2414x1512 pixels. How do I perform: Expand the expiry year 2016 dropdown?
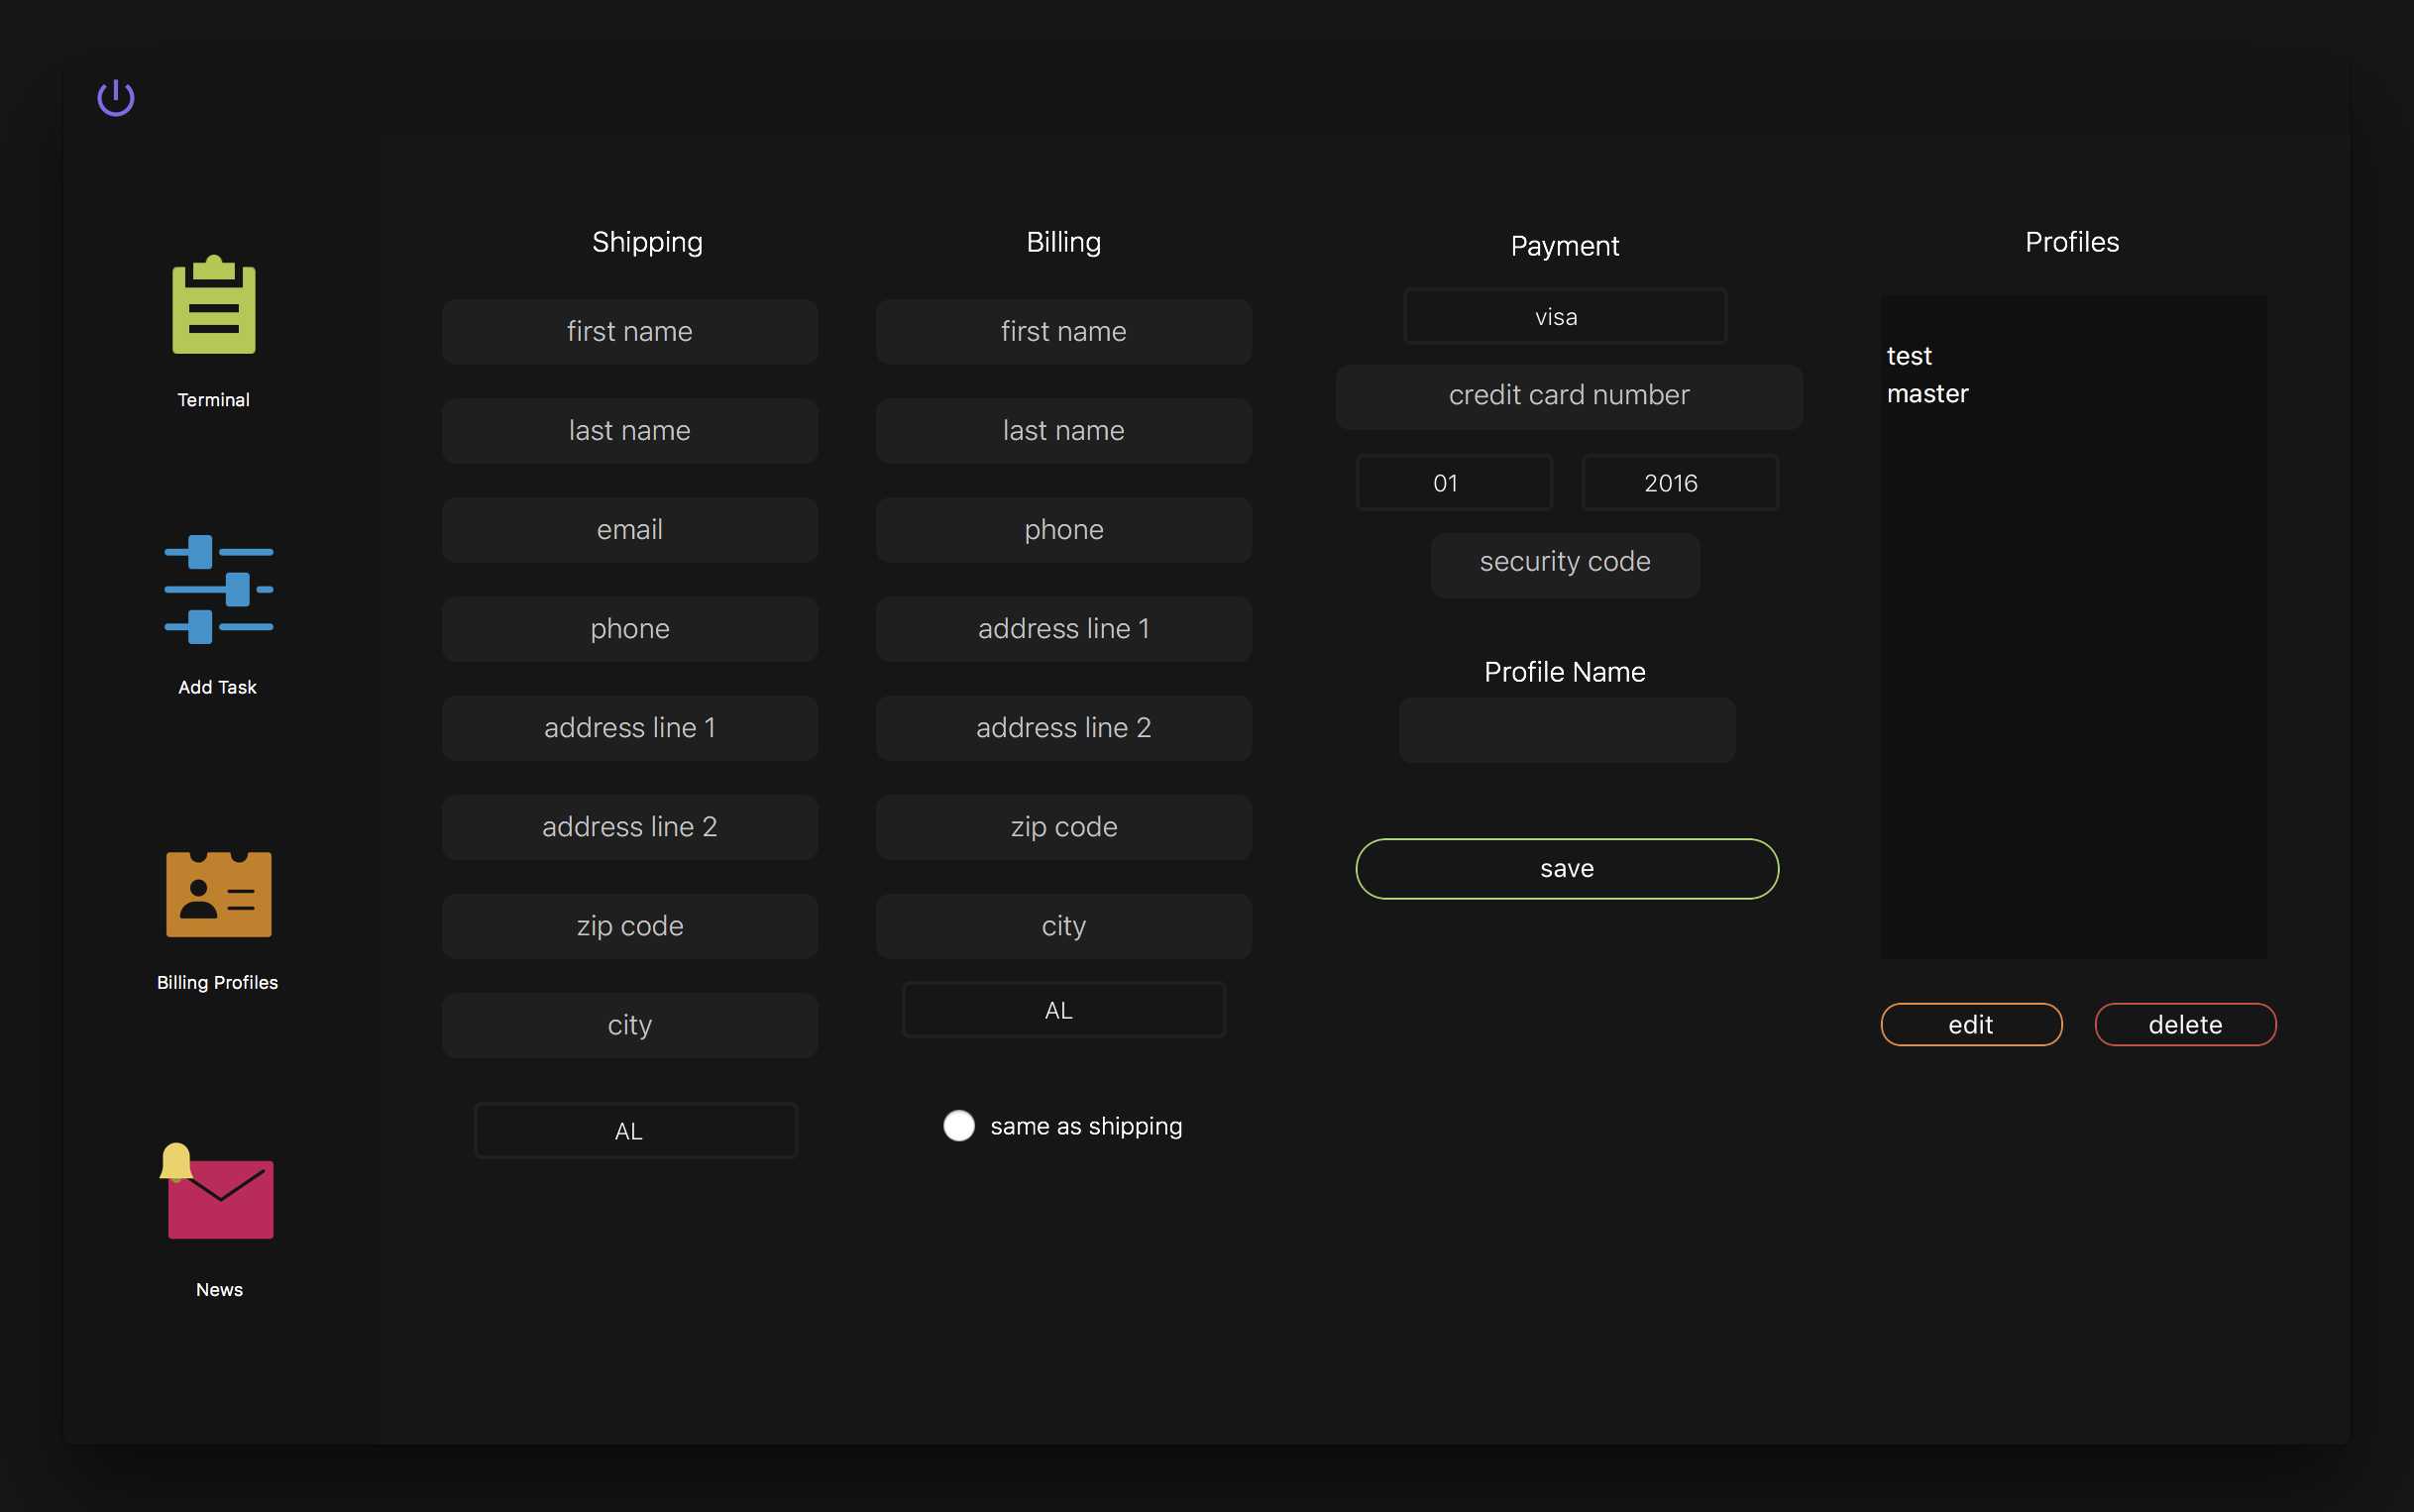coord(1678,483)
